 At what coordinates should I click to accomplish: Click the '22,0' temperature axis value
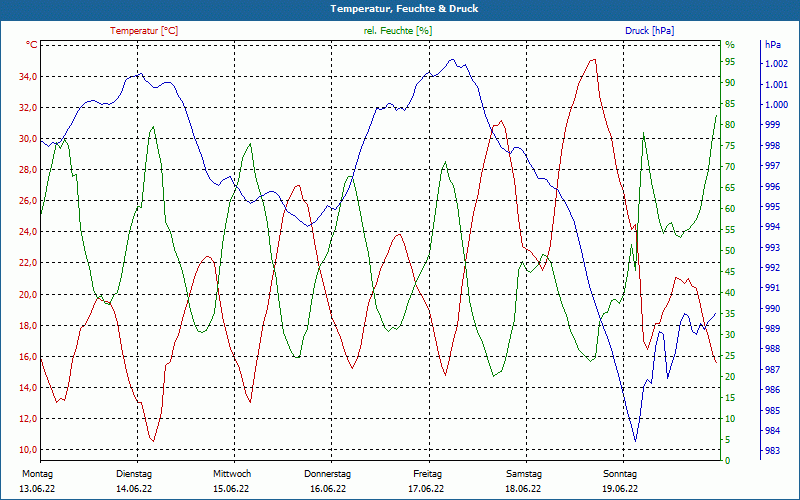(28, 263)
